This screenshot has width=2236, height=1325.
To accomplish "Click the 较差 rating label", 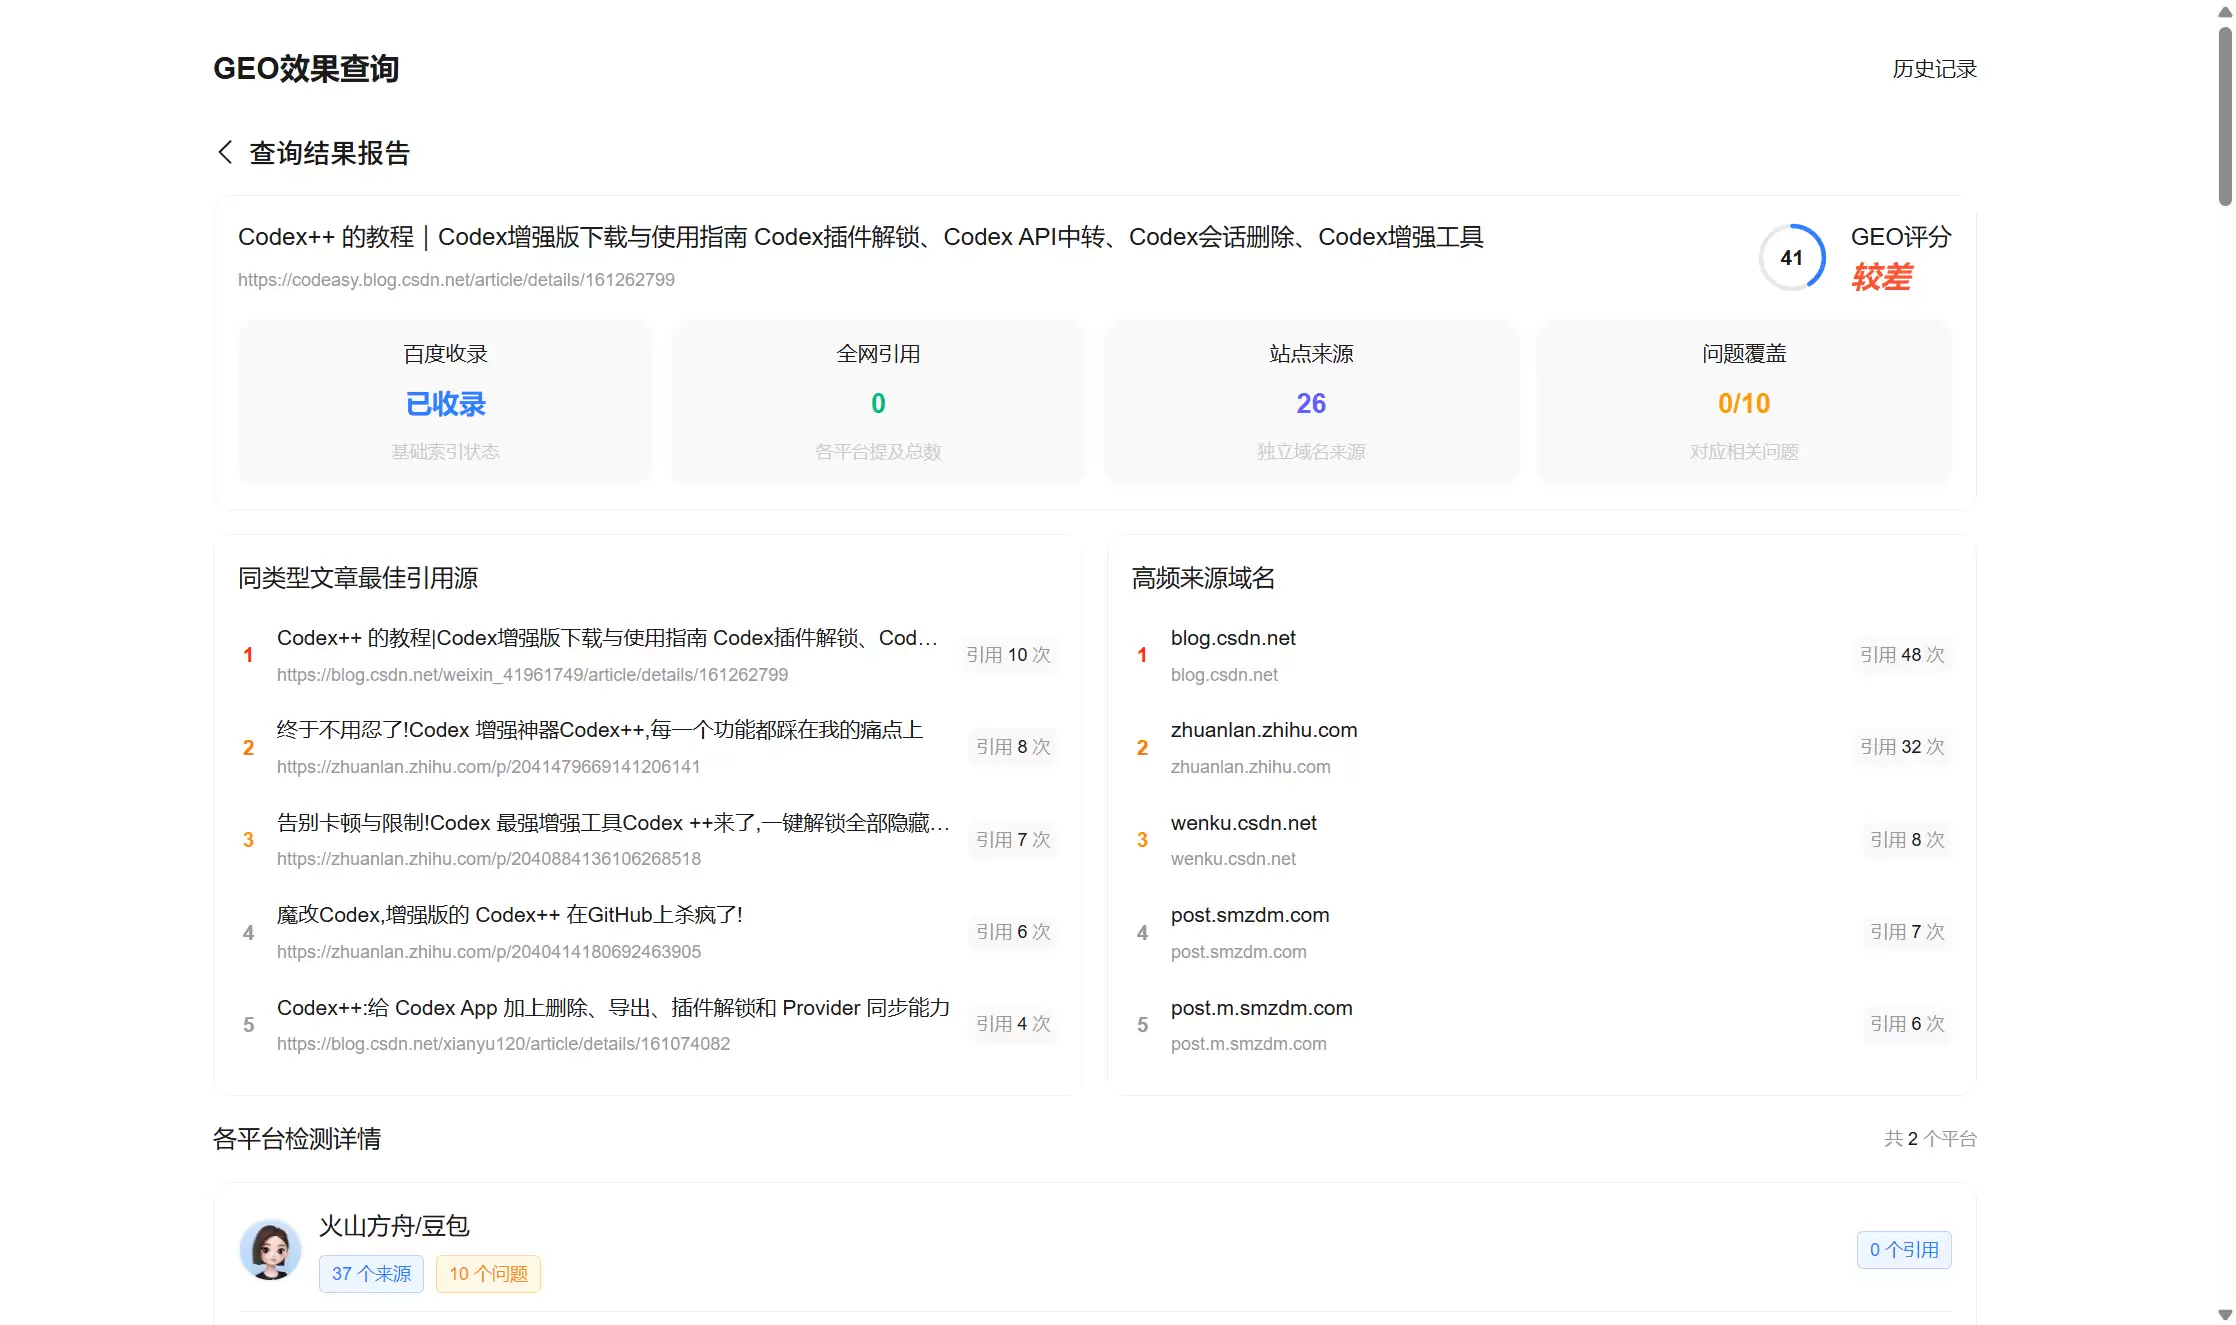I will tap(1881, 277).
